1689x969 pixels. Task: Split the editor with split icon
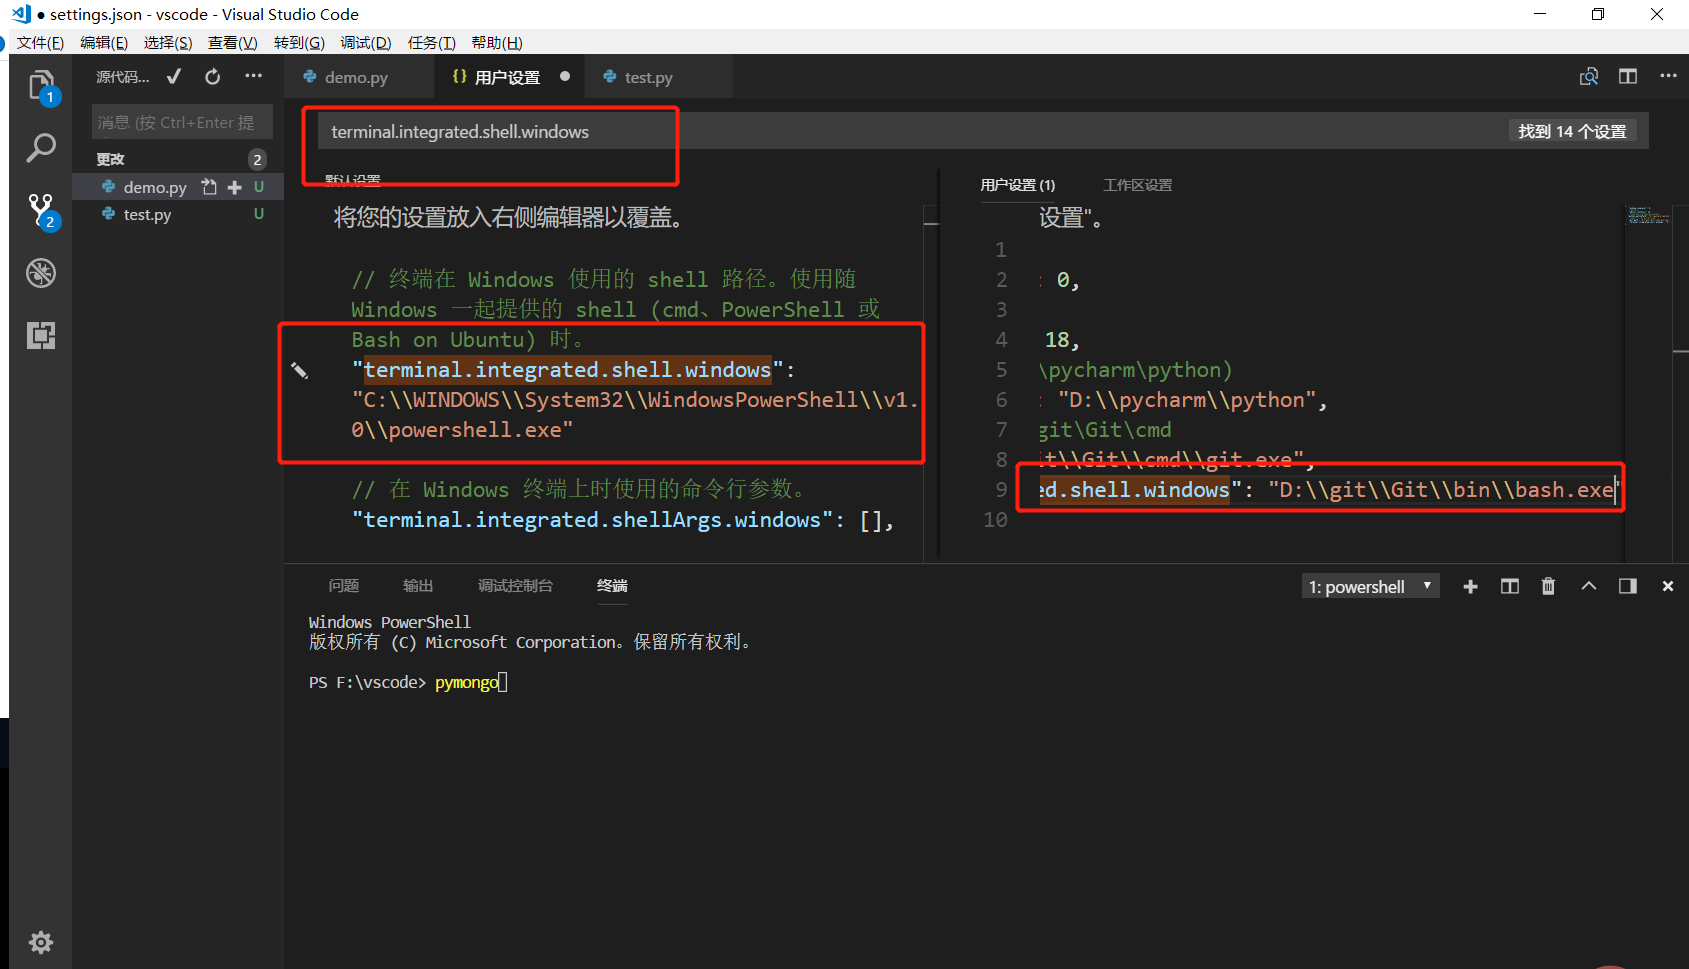click(x=1628, y=77)
